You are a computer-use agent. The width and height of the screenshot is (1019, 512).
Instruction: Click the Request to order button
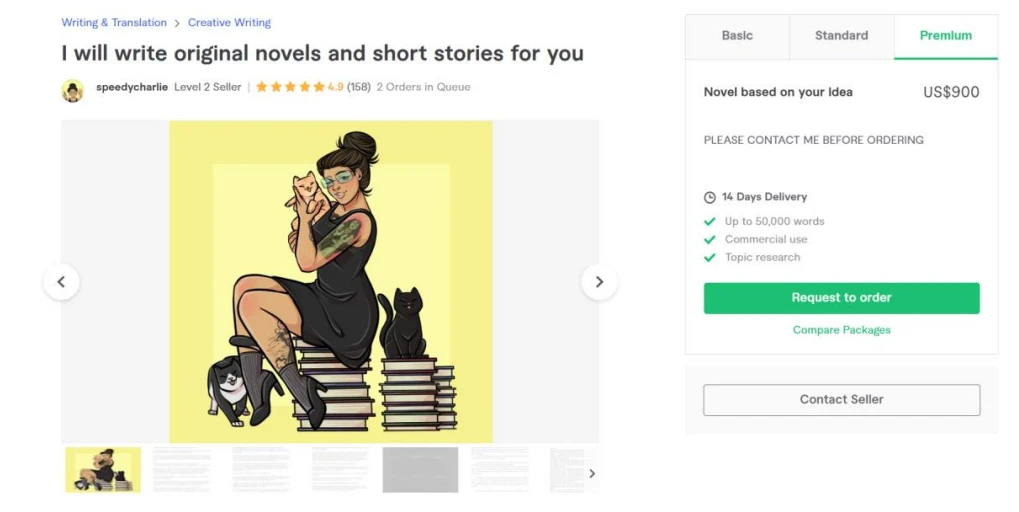(842, 298)
